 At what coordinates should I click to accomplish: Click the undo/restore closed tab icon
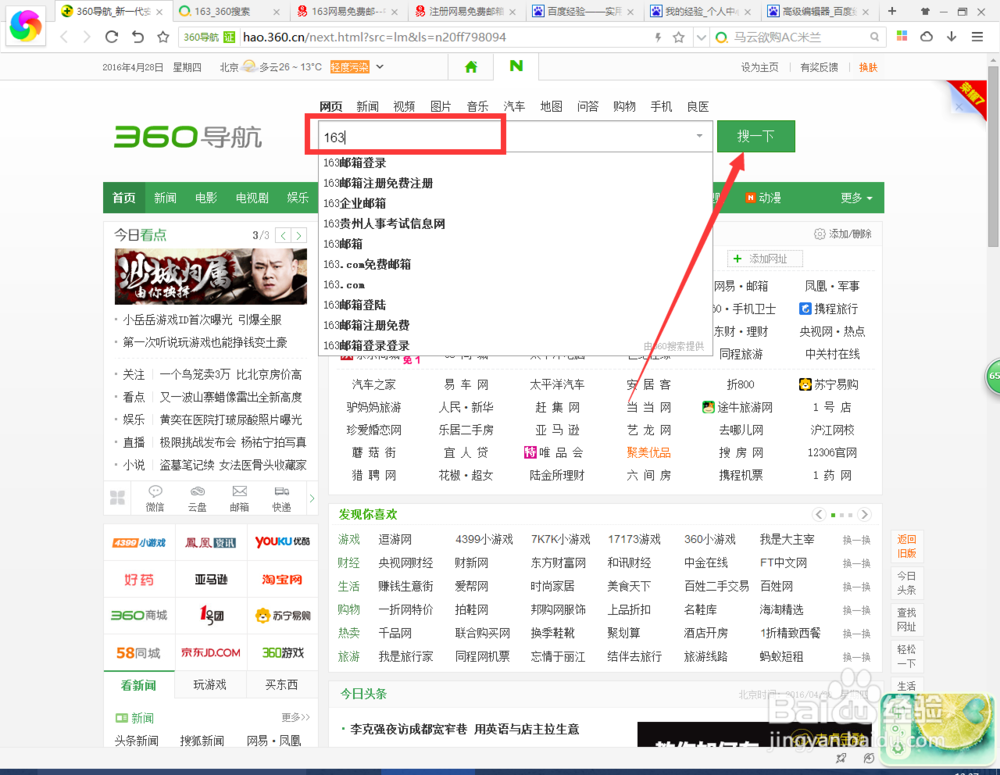[138, 37]
